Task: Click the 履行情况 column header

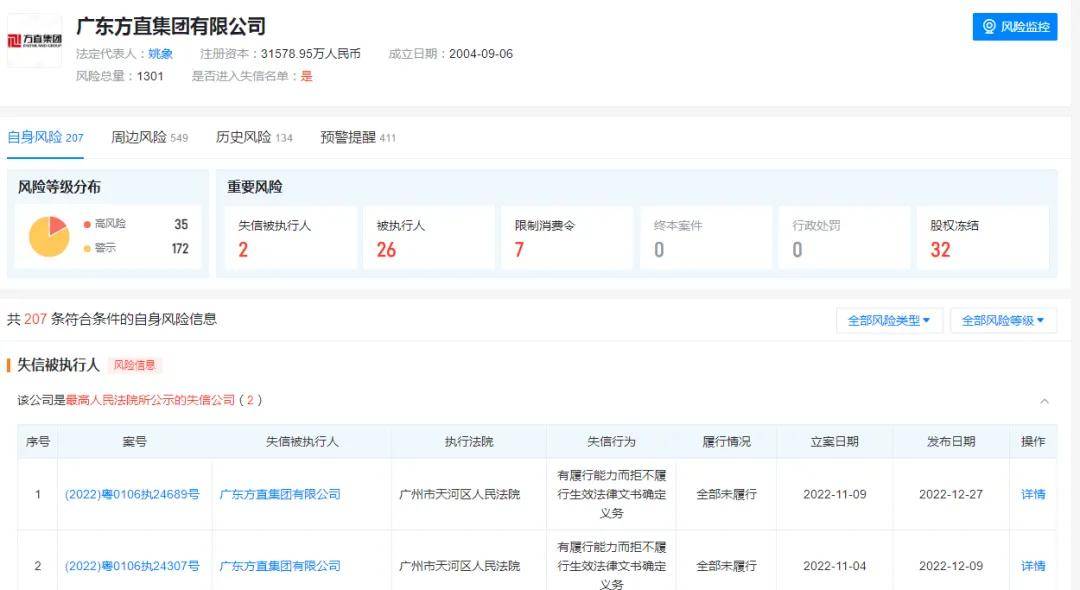Action: pyautogui.click(x=727, y=442)
